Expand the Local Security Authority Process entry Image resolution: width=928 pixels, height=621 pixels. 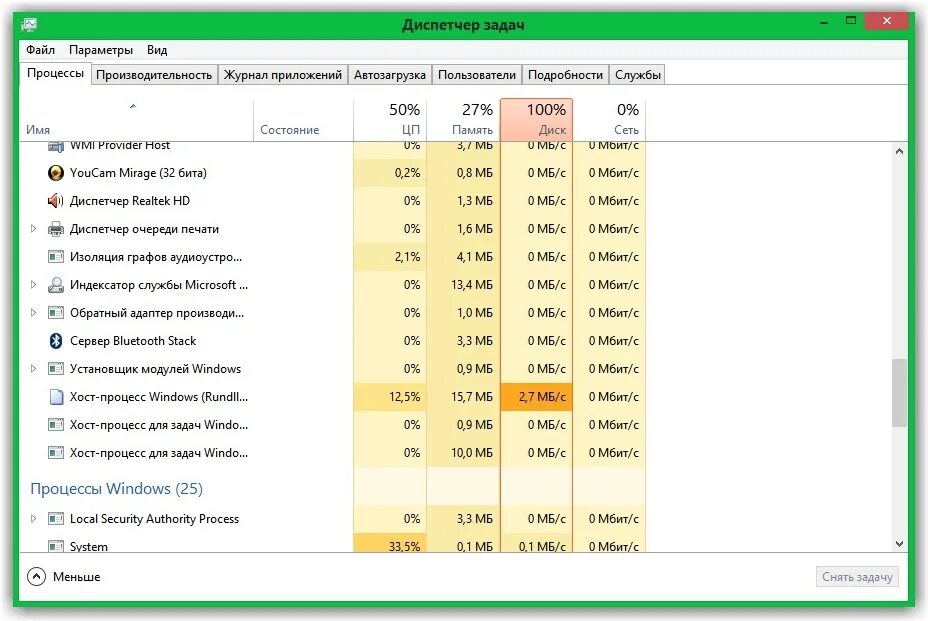[x=33, y=519]
